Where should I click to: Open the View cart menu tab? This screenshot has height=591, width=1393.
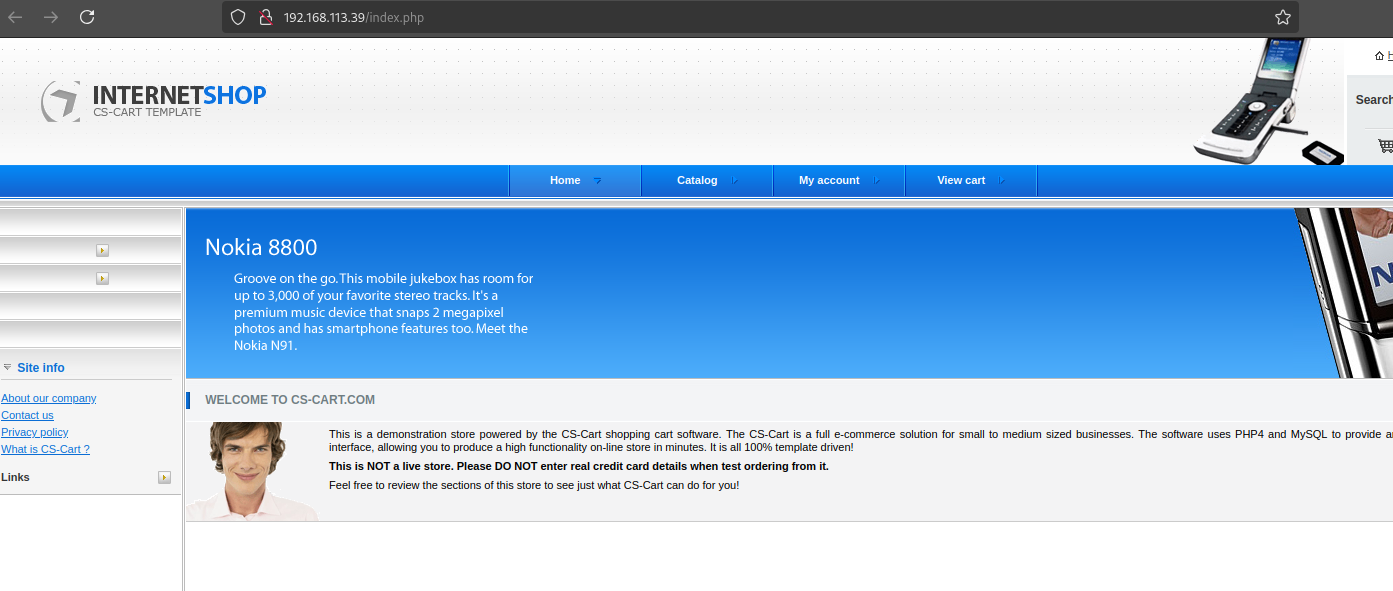[x=971, y=180]
